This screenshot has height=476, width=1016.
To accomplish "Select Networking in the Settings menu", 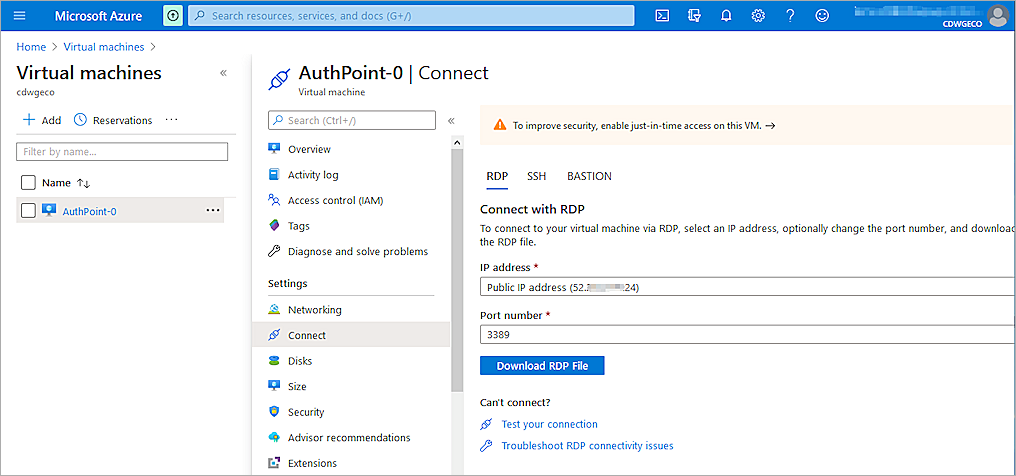I will [x=314, y=310].
